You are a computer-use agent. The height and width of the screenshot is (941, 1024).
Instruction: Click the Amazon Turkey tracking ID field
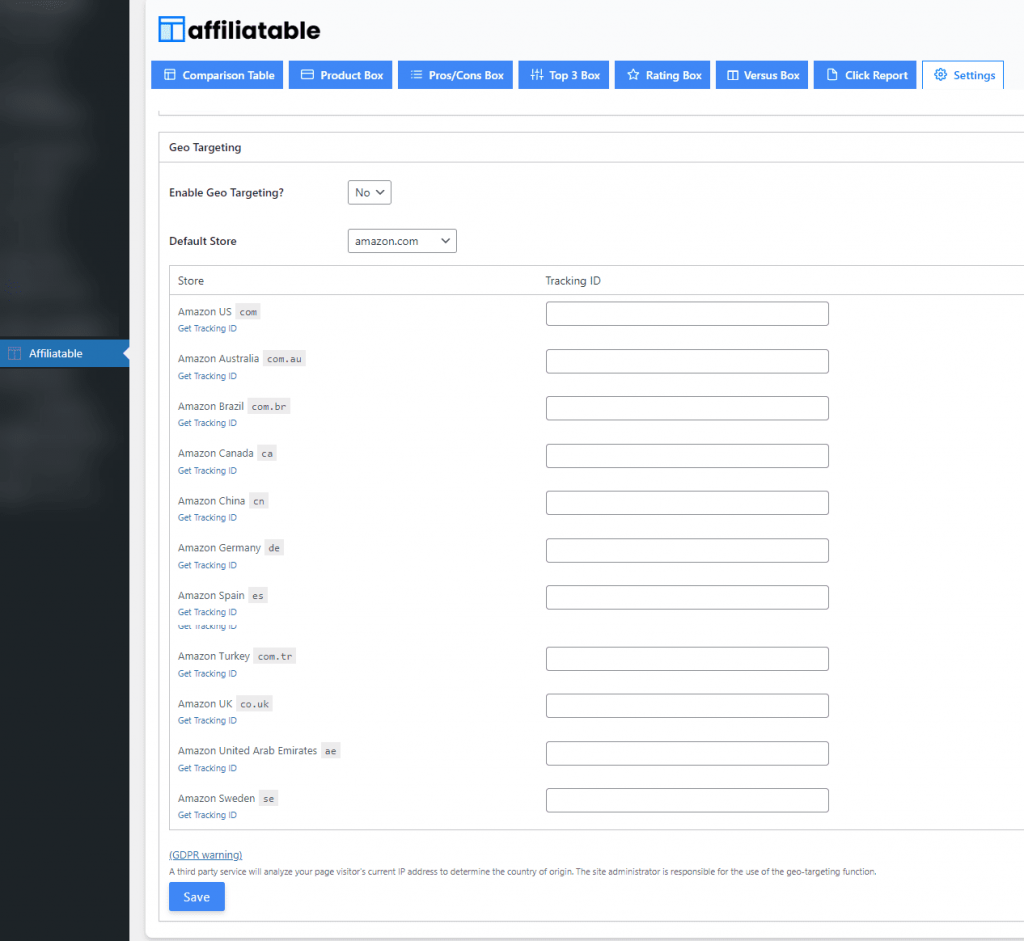coord(687,659)
